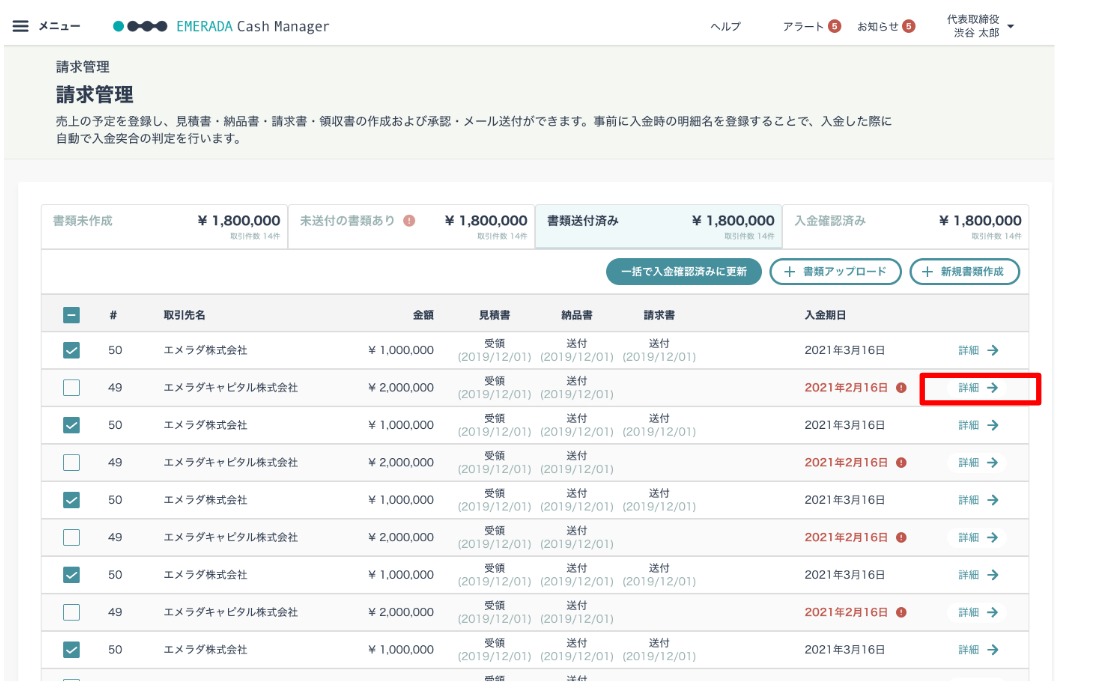Check the first エメラダキャピタル株式会社 row checkbox

[71, 387]
